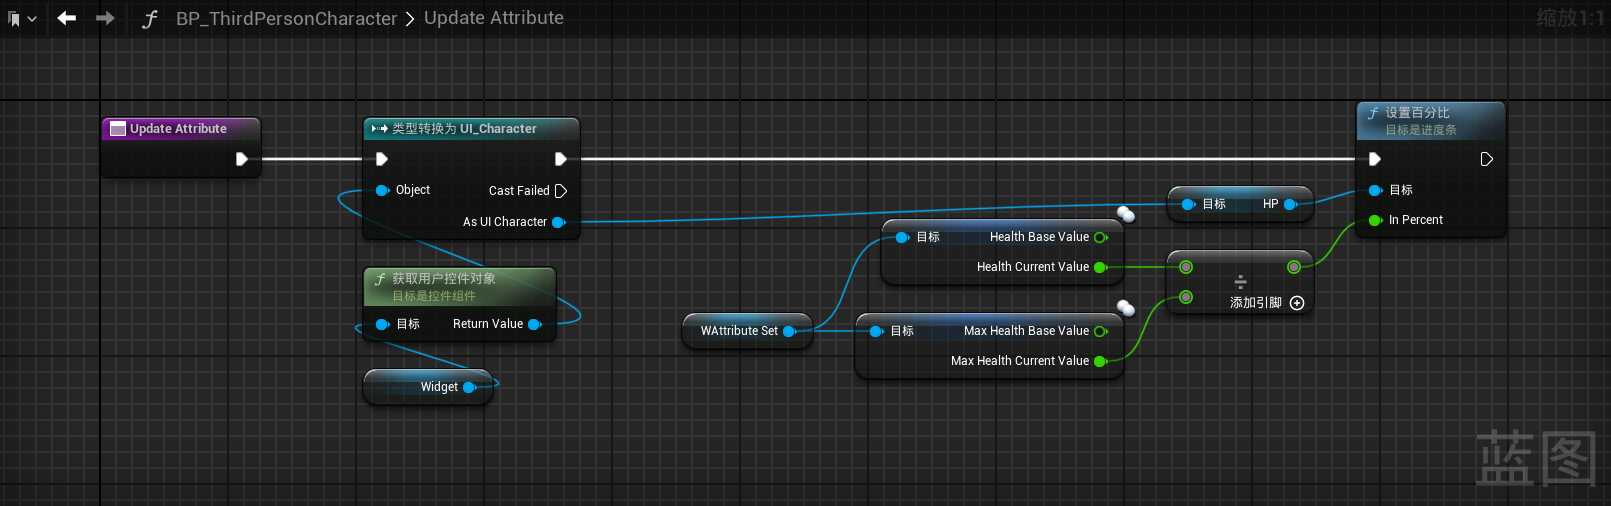Click the Object input pin on cast node
This screenshot has width=1611, height=506.
(382, 190)
